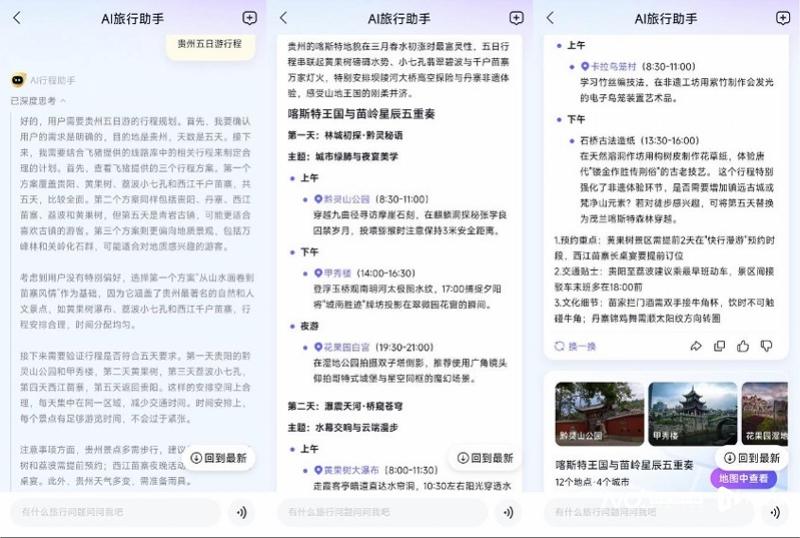Select the 第二天 day heading line
Screen dimensions: 800x538
(x=345, y=406)
